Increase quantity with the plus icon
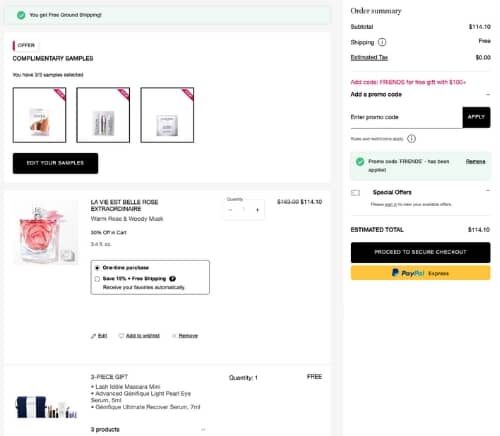500x436 pixels. pos(257,210)
